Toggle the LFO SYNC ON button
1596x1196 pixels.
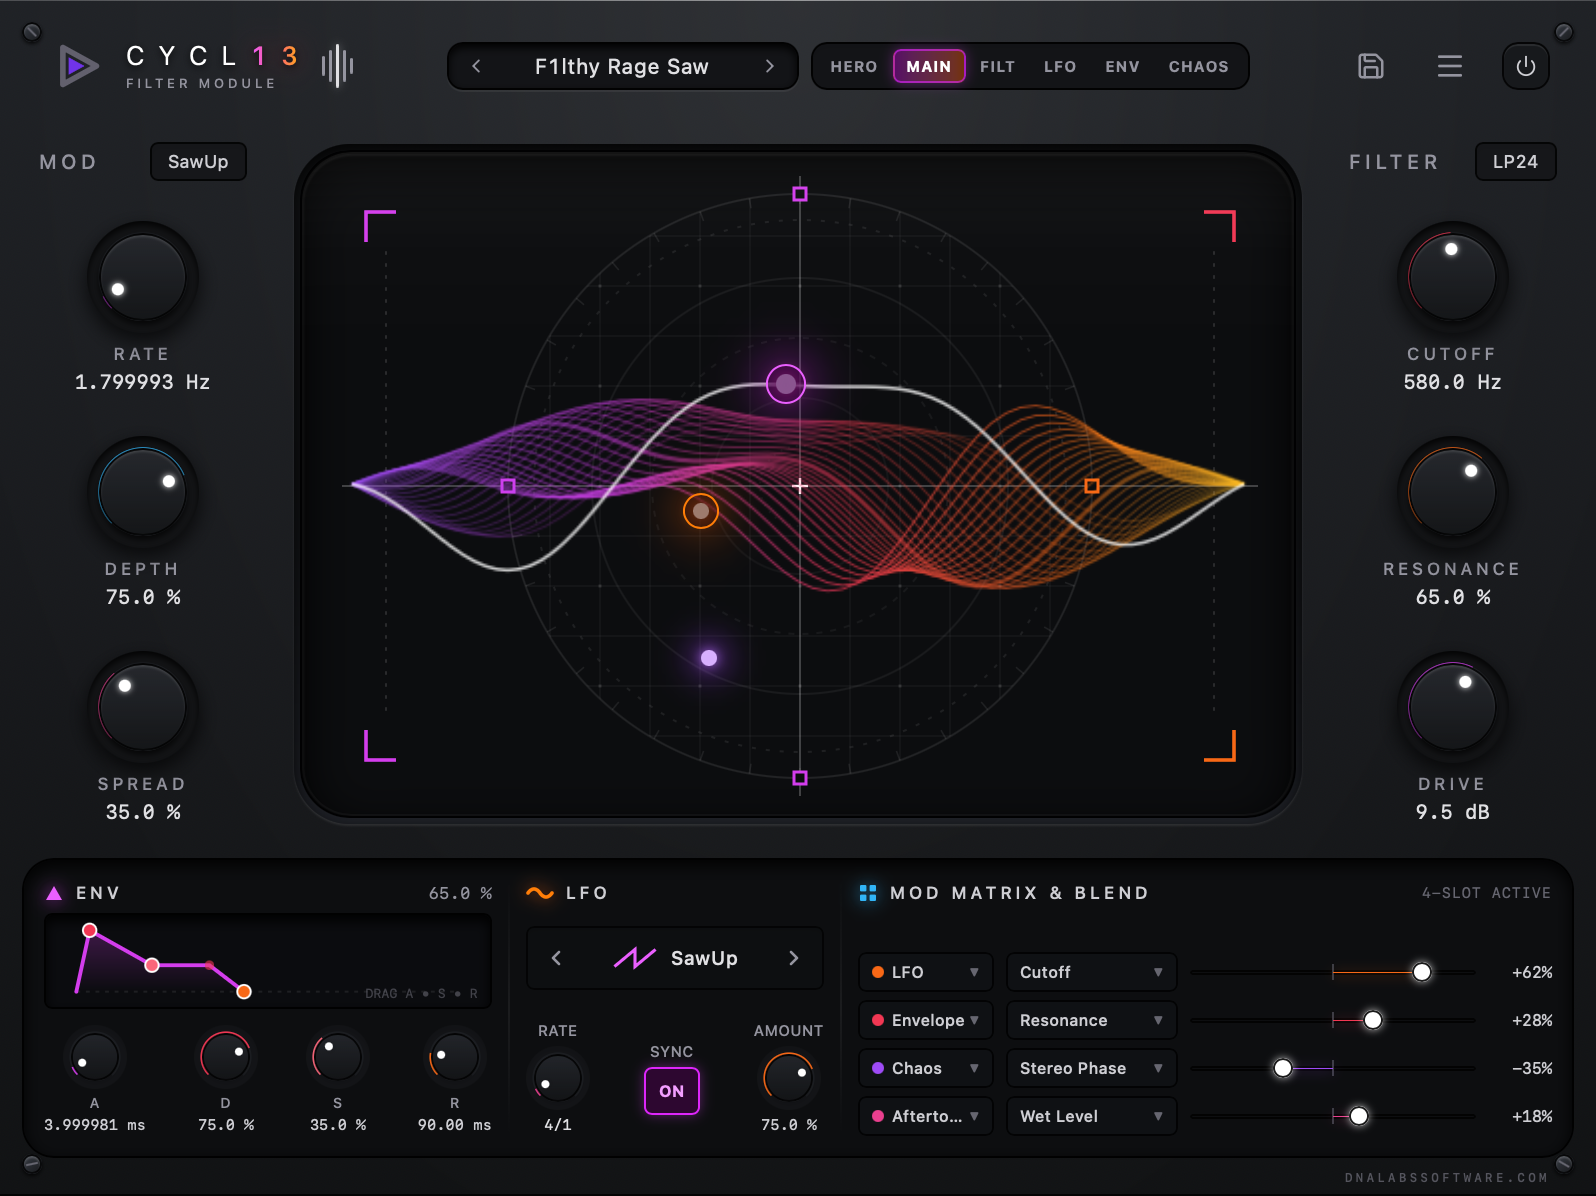click(672, 1091)
